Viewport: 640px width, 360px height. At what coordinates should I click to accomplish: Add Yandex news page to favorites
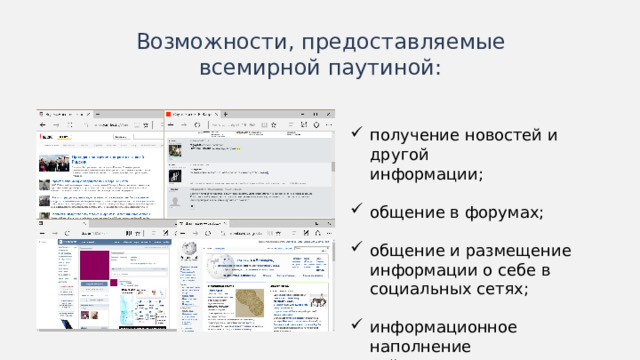pyautogui.click(x=146, y=125)
